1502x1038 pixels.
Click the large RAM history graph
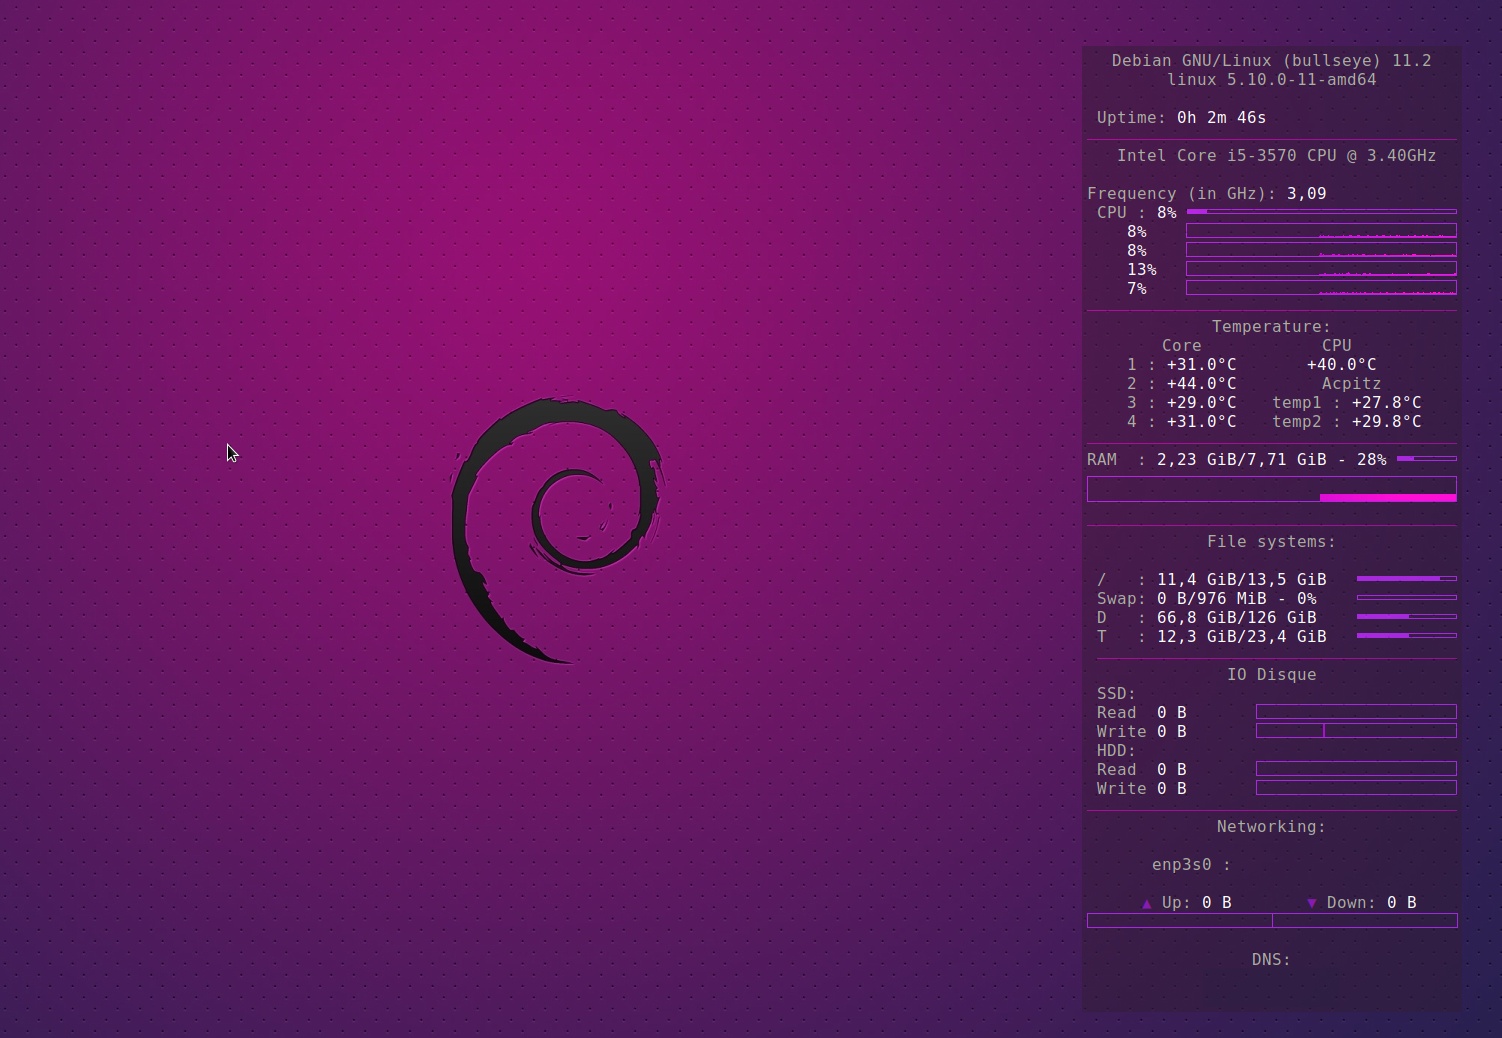tap(1271, 489)
